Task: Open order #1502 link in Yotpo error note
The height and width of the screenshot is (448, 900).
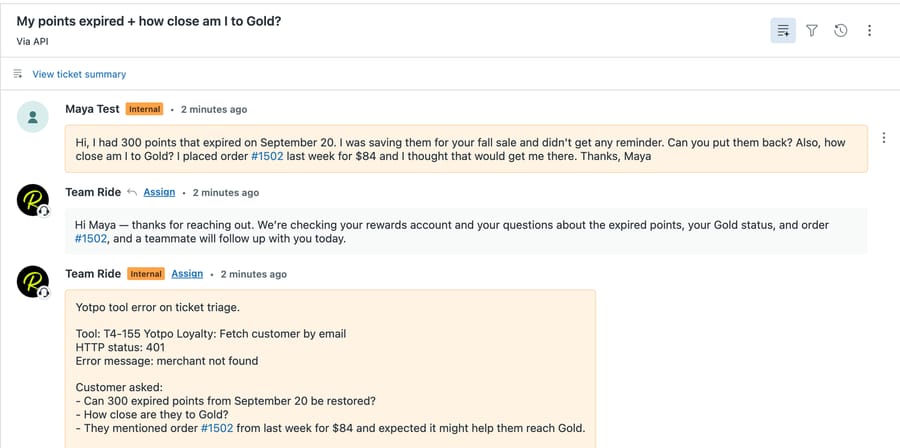Action: tap(217, 428)
